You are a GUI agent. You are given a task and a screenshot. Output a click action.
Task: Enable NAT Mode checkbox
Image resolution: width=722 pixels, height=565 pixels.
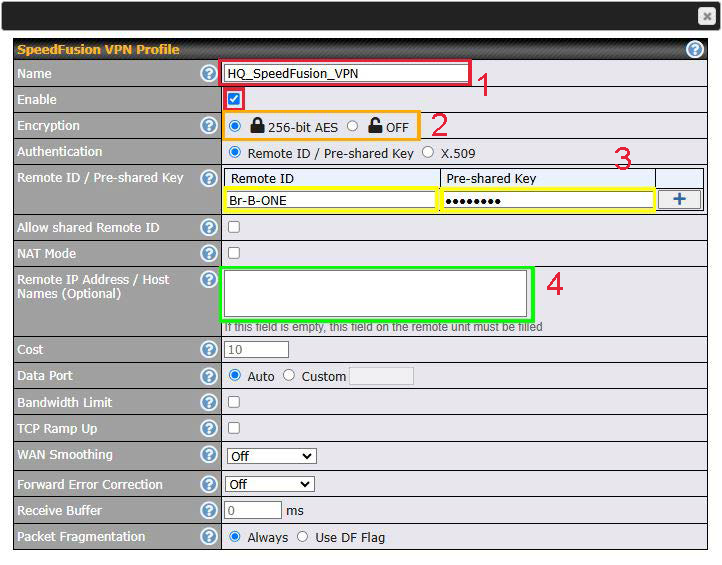point(234,253)
